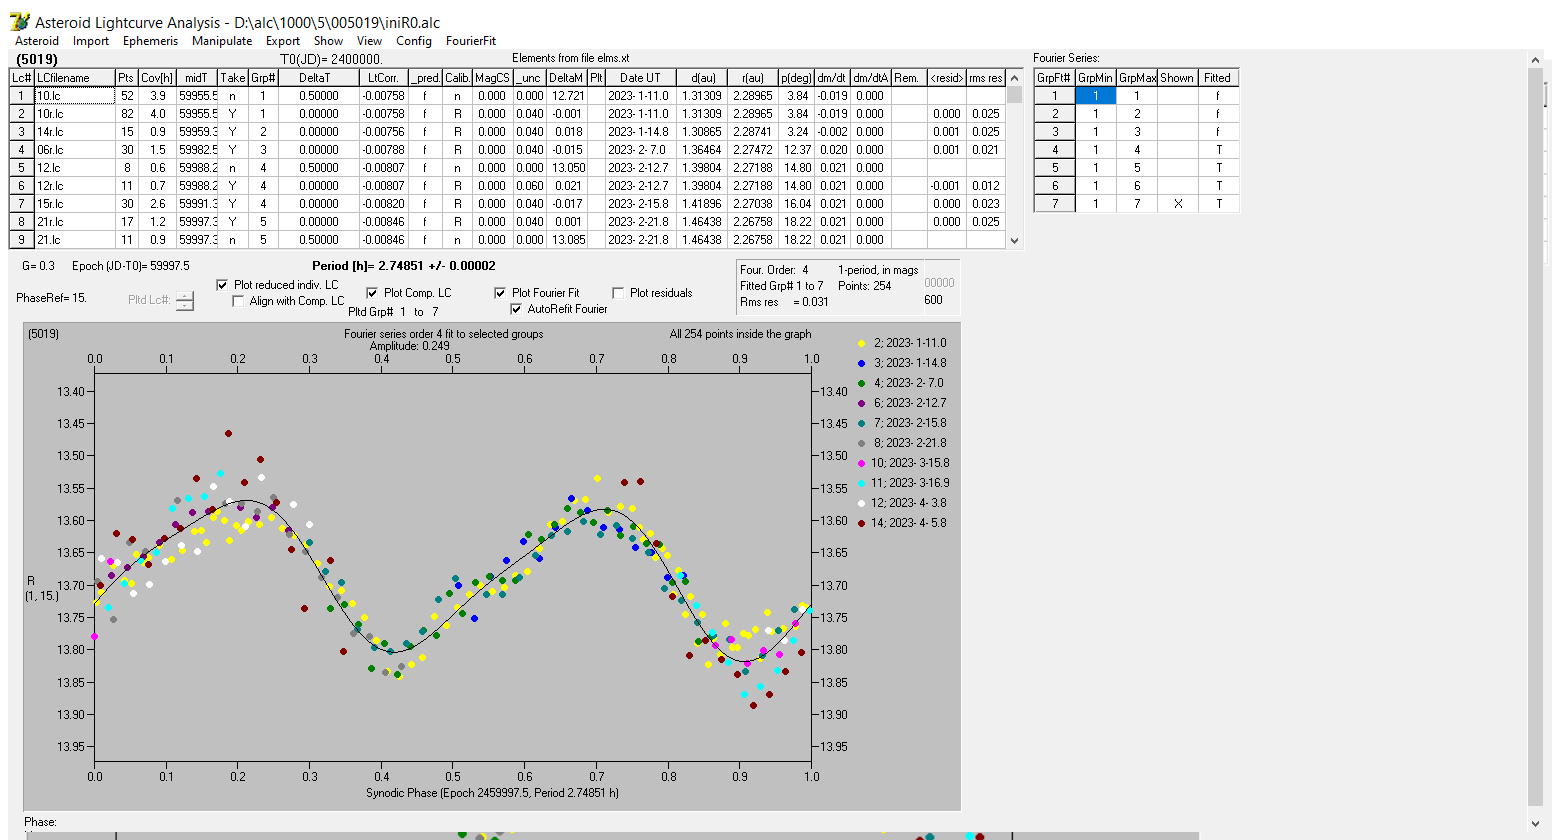The image size is (1552, 840).
Task: Select the 06r.lc filename cell
Action: coord(75,150)
